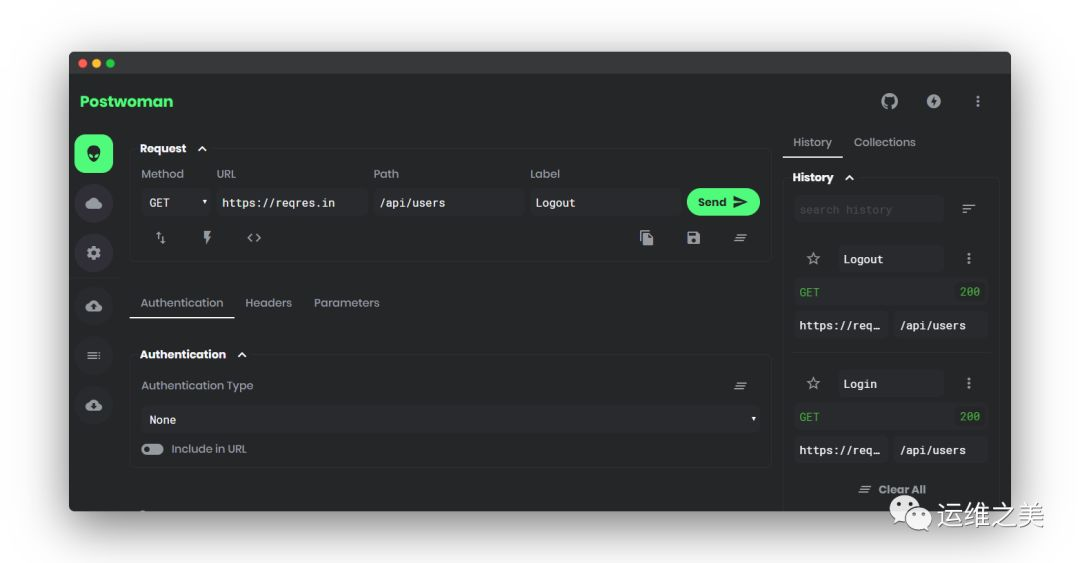Switch to the Authentication tab
The height and width of the screenshot is (563, 1080).
[x=182, y=303]
